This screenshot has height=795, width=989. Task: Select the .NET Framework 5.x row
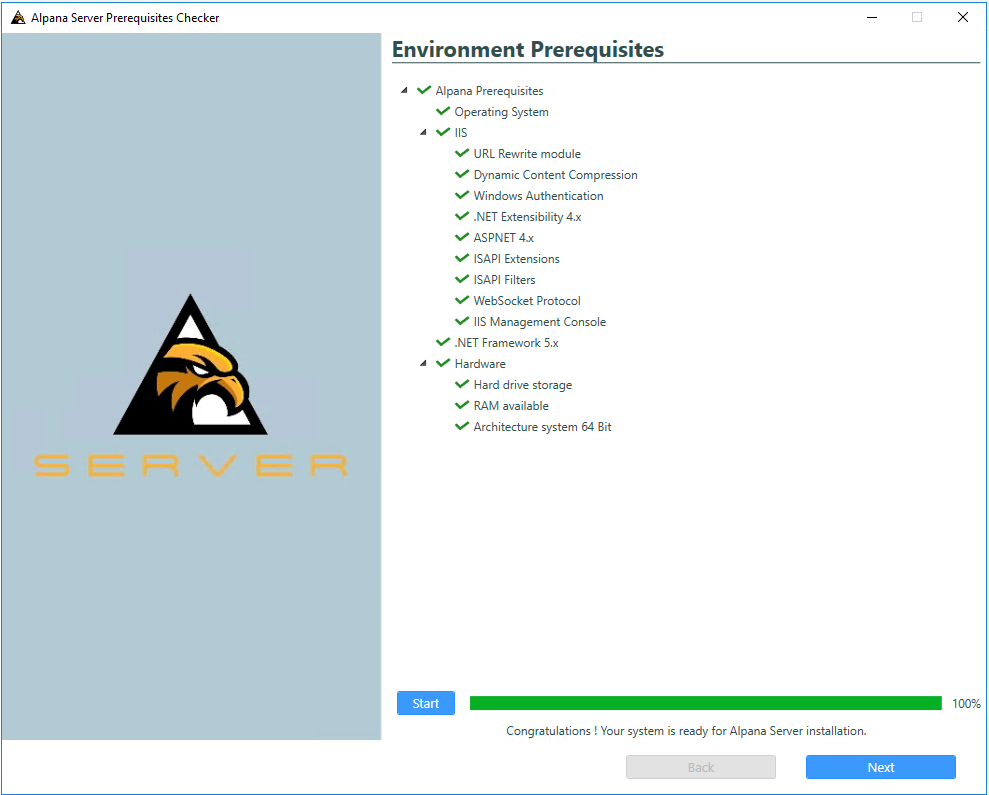[497, 343]
